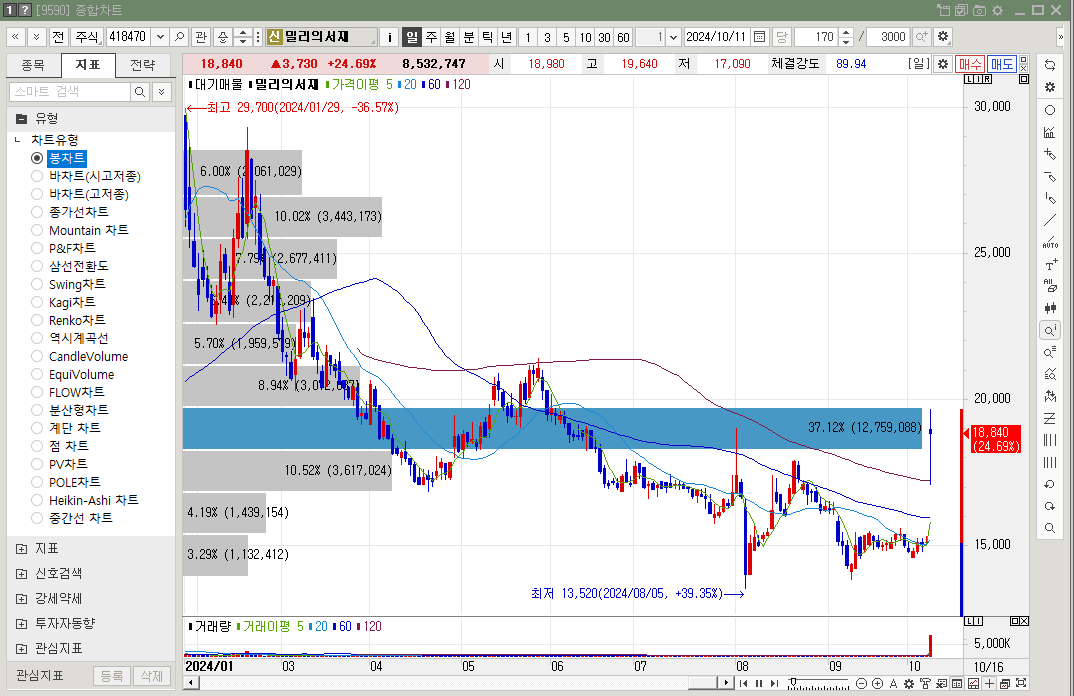Click the 관 watchlist button

pos(201,37)
